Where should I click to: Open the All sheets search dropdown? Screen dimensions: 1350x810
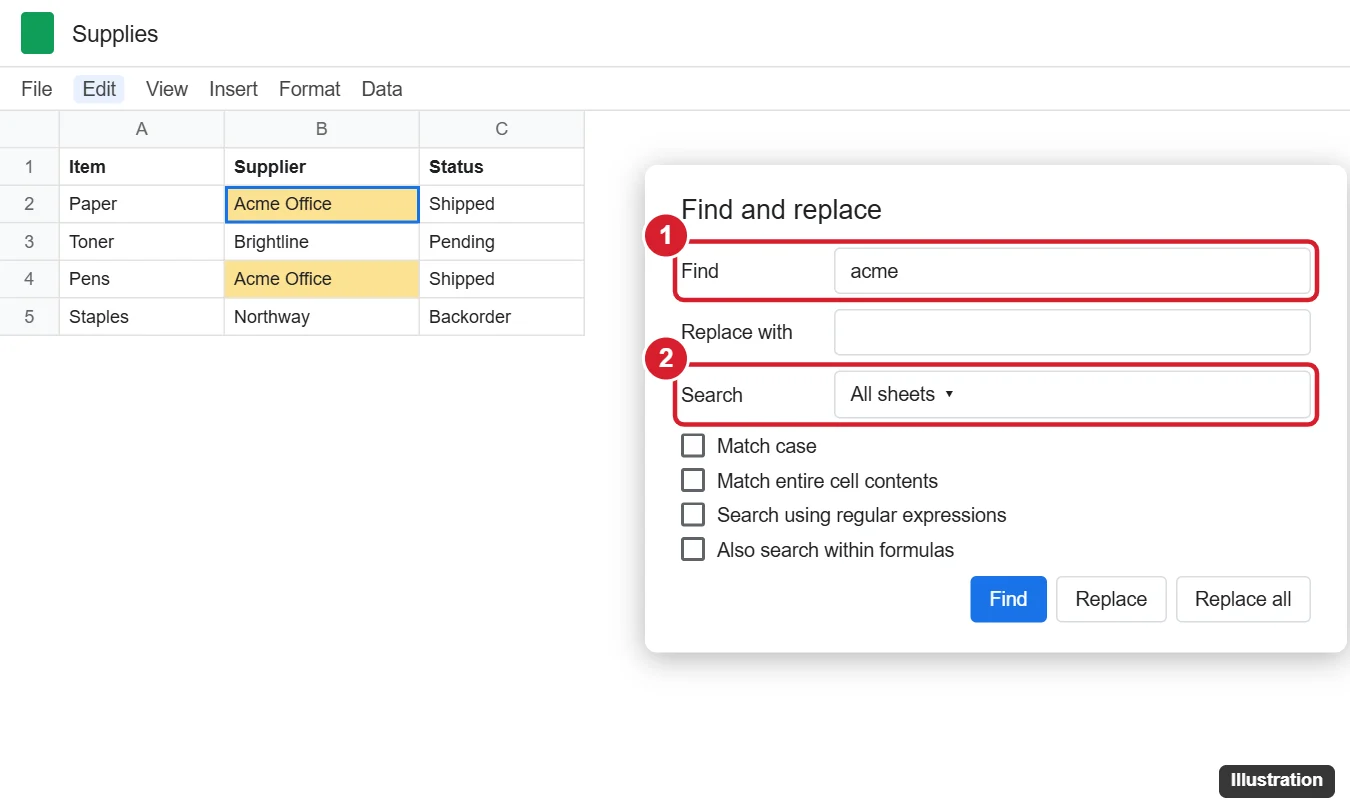click(1072, 394)
